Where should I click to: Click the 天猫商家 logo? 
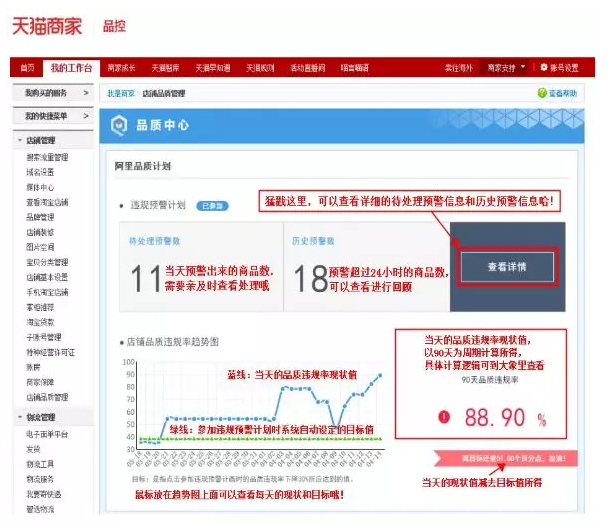[x=47, y=26]
